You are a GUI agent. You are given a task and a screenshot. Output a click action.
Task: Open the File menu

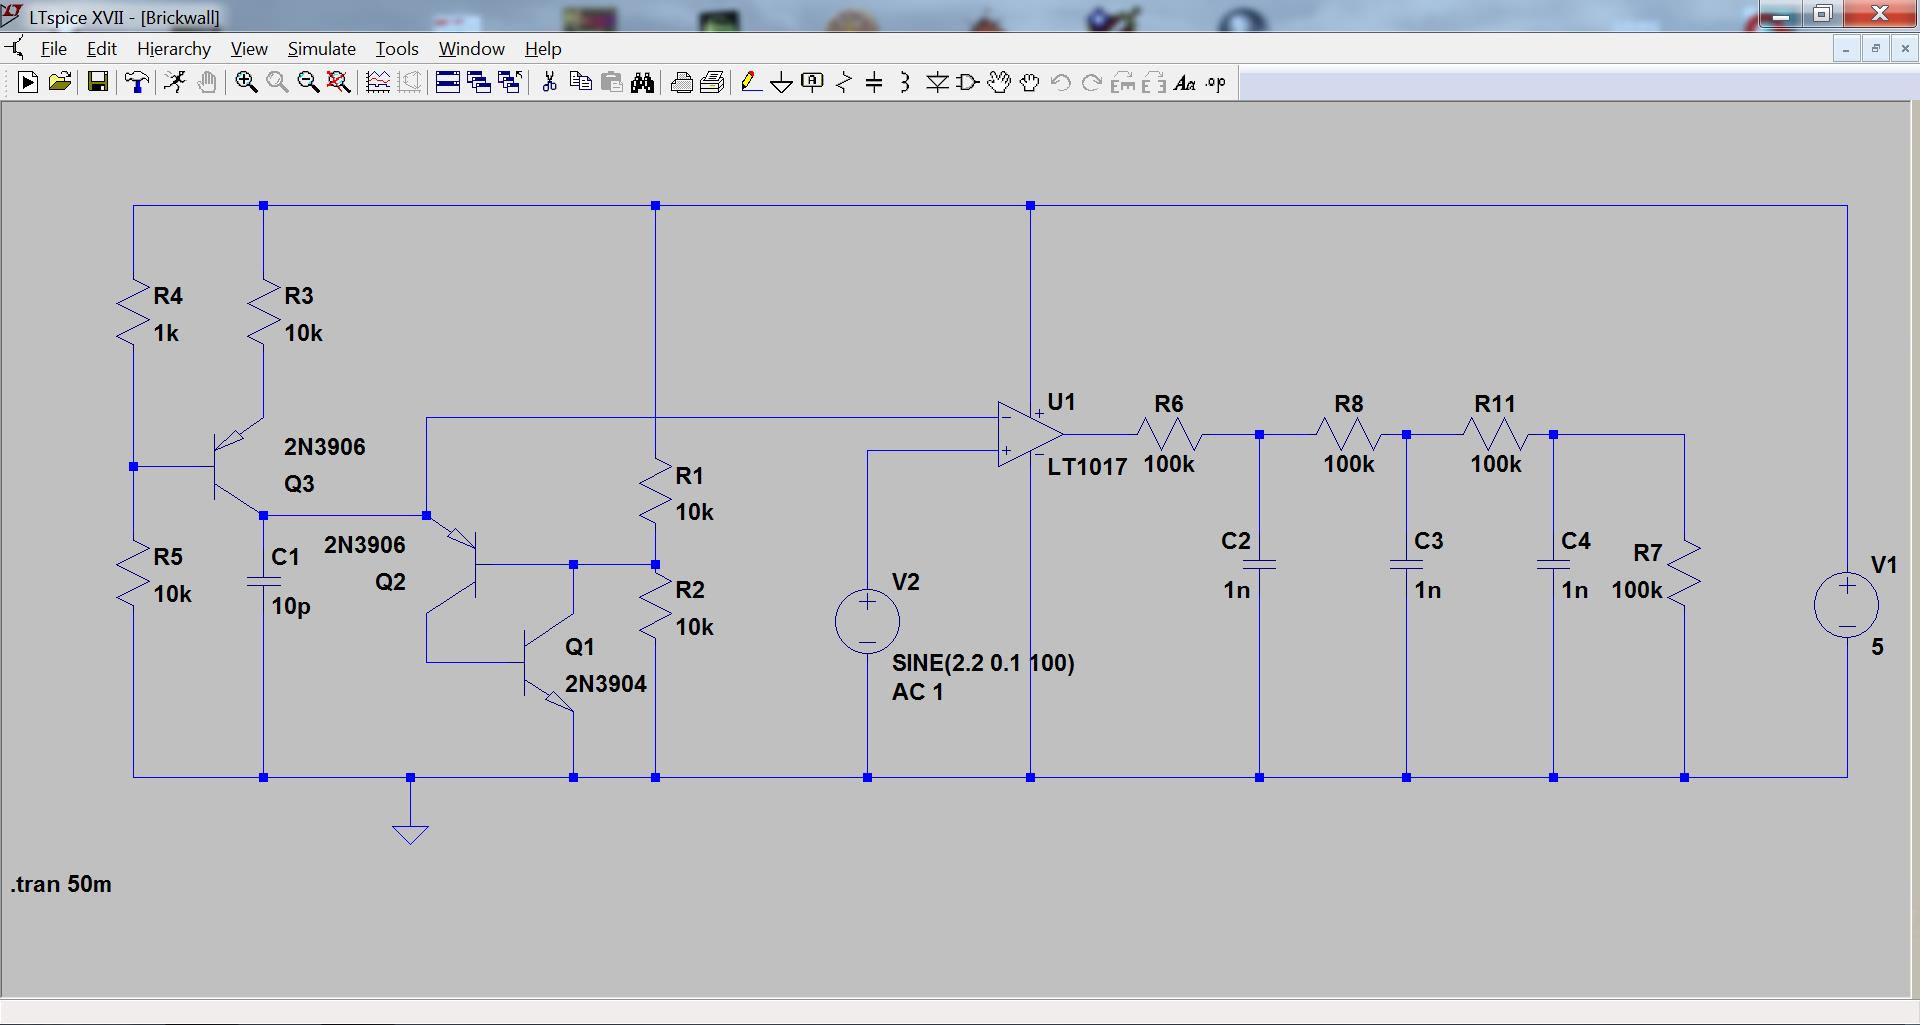click(x=53, y=48)
